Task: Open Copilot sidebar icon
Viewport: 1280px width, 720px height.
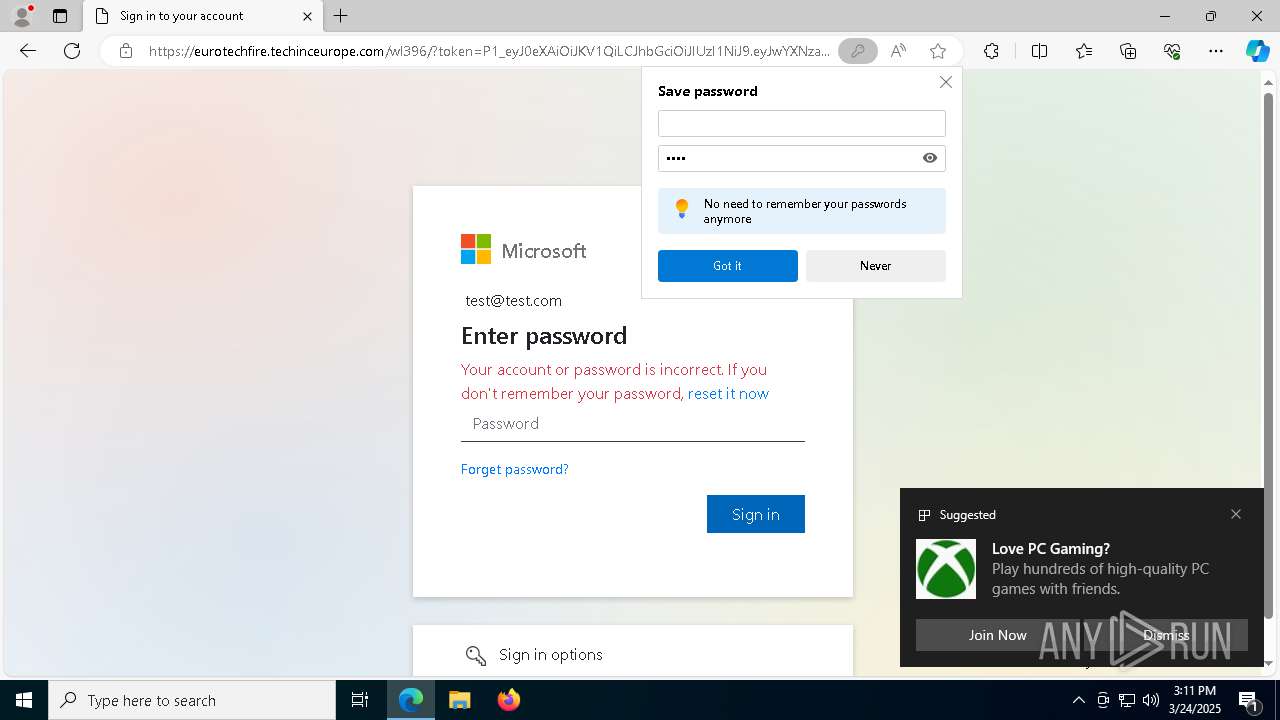Action: (x=1257, y=51)
